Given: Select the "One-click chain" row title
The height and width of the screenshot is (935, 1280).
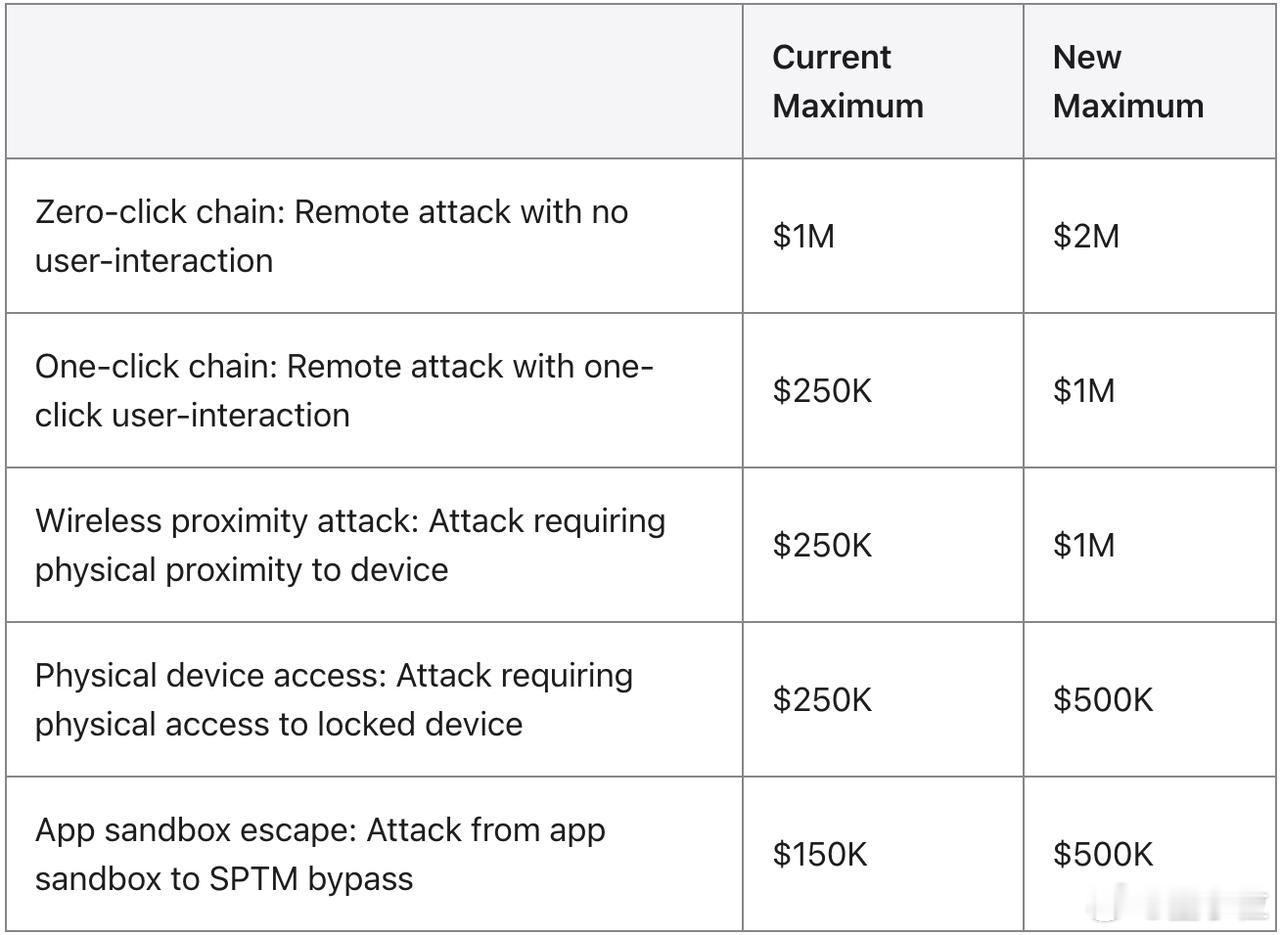Looking at the screenshot, I should [151, 367].
